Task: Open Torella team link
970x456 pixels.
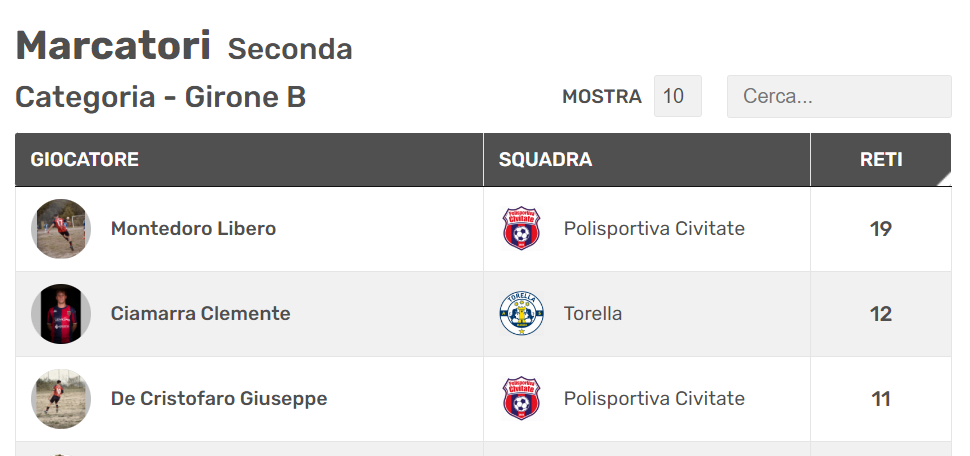Action: pos(593,314)
